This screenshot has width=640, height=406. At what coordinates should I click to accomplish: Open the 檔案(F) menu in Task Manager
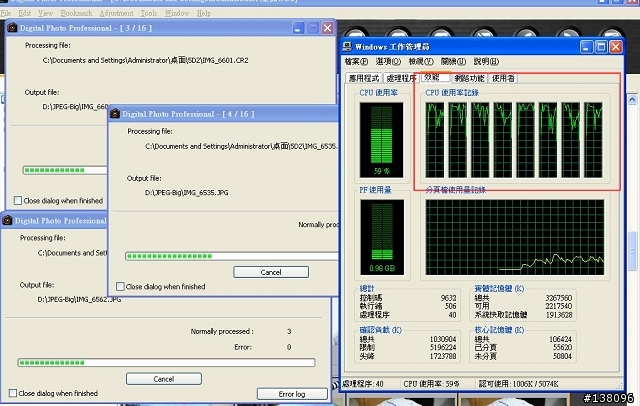pos(356,62)
